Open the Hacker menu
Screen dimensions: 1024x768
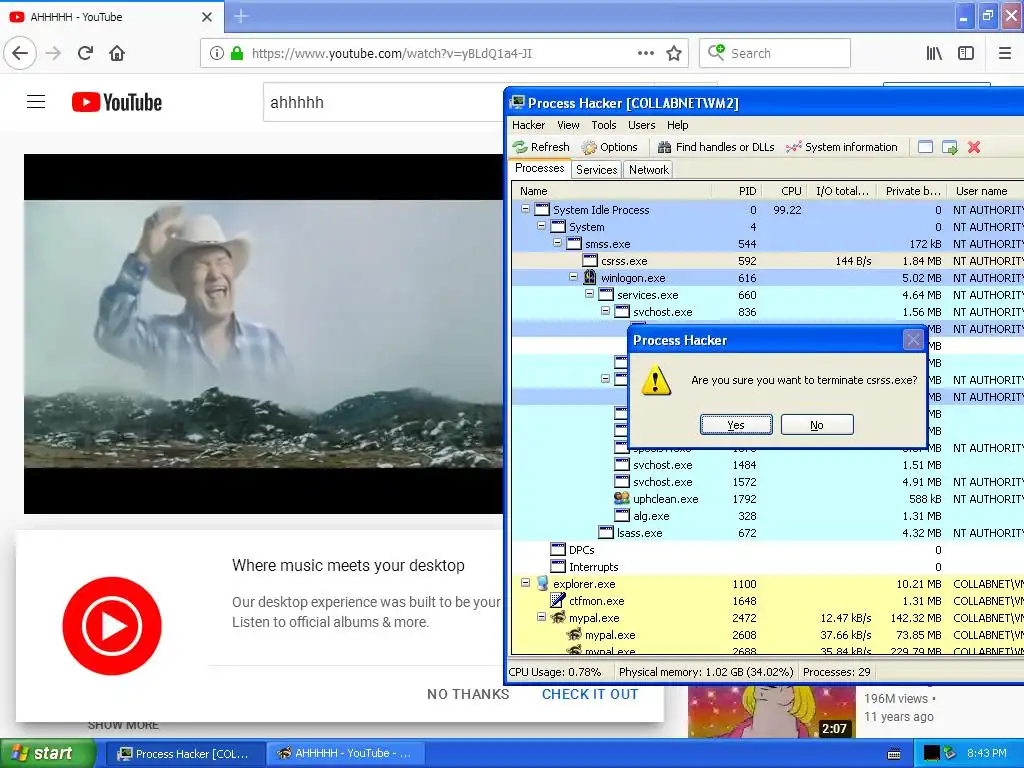coord(528,125)
